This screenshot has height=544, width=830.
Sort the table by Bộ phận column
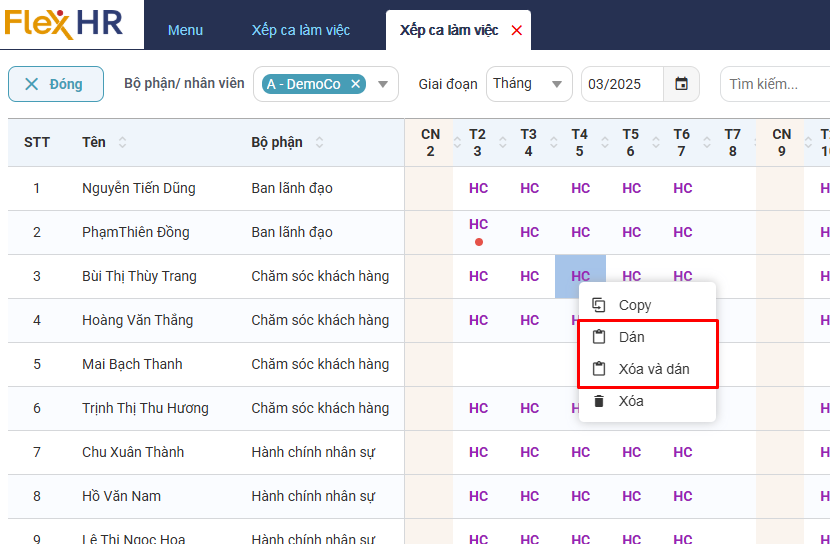319,142
